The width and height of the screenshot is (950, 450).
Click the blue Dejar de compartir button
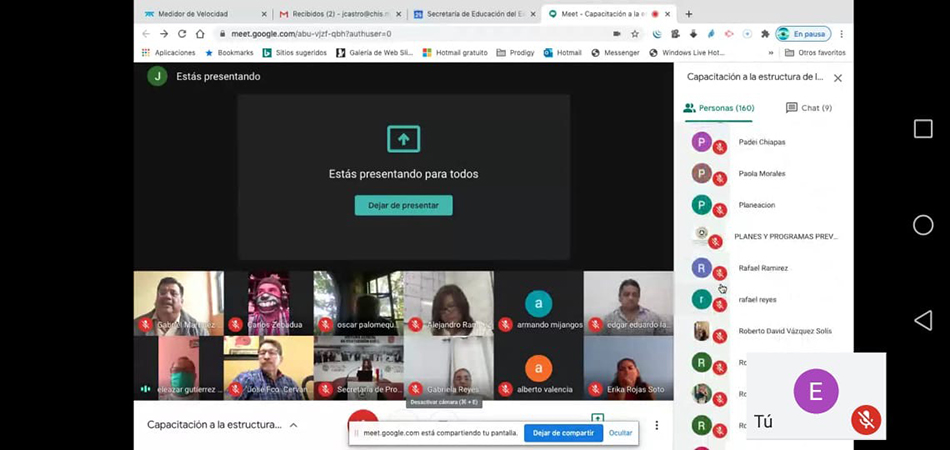563,433
